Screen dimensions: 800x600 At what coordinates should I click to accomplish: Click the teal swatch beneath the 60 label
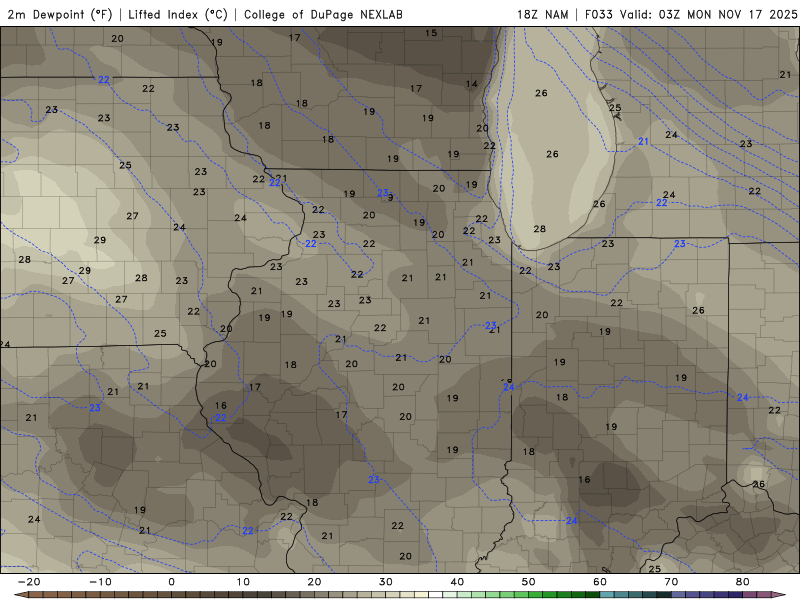tap(607, 595)
